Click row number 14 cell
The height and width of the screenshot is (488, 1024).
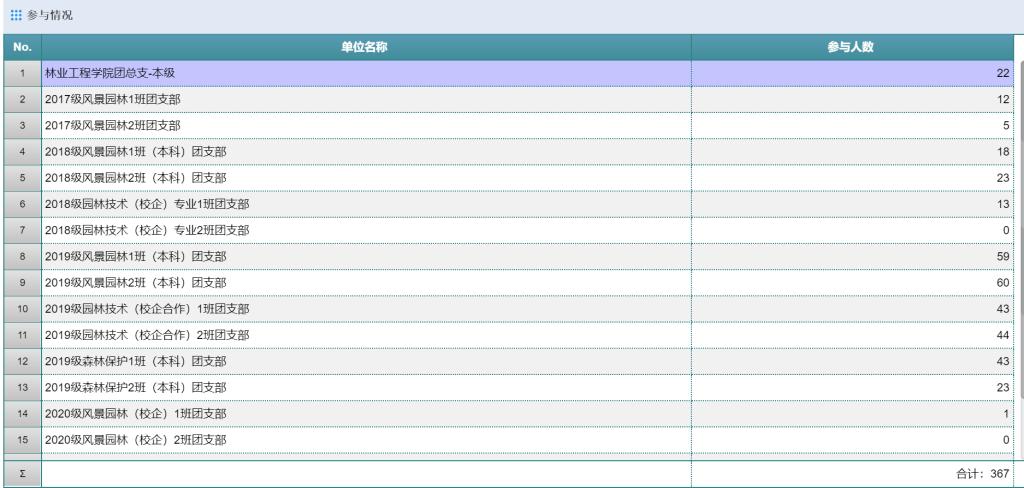point(22,412)
